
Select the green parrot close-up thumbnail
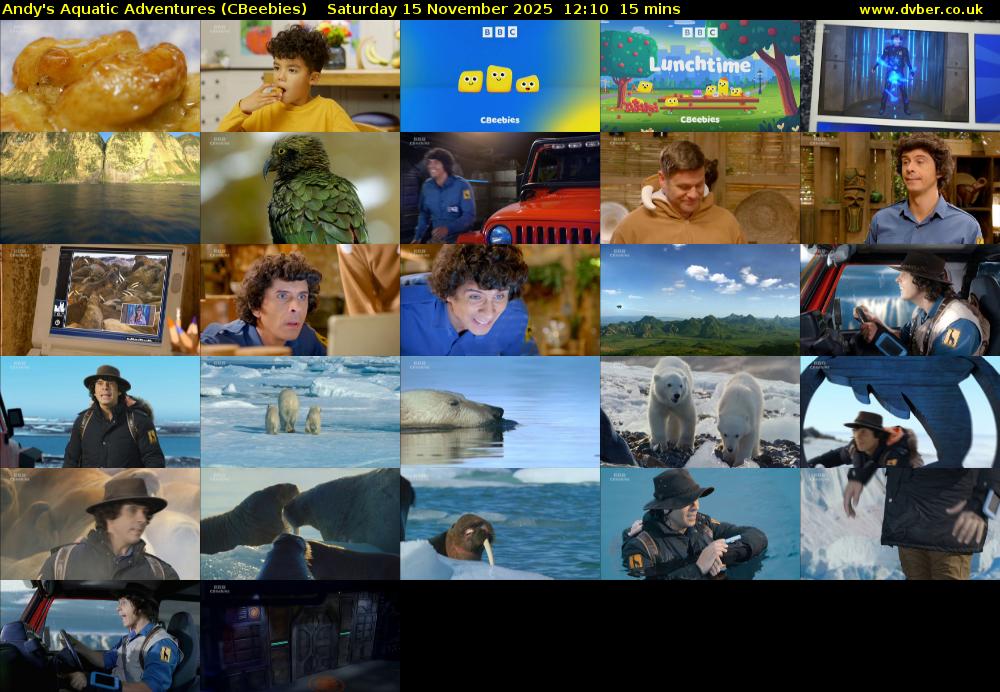point(299,188)
